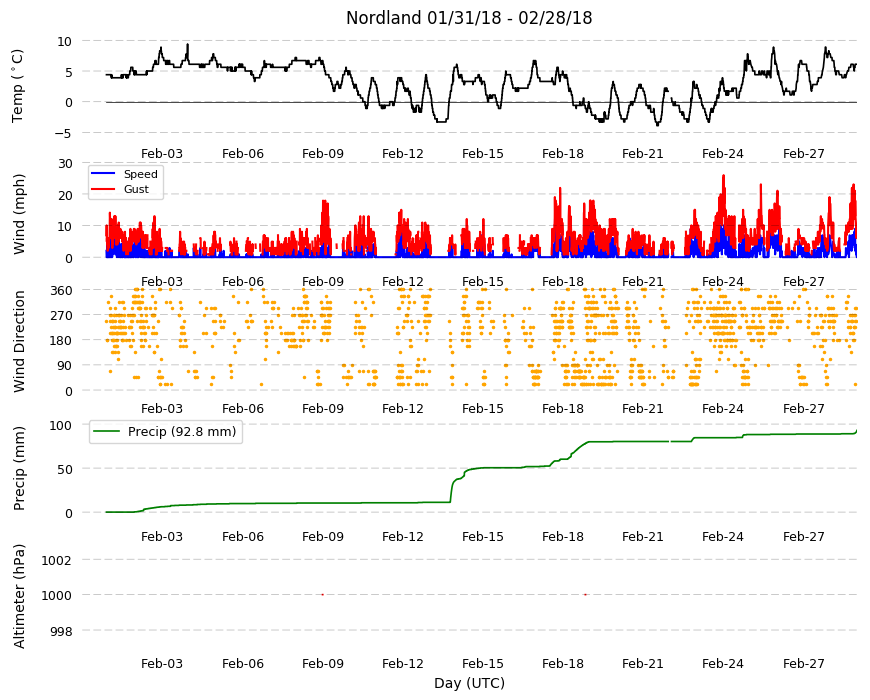Image resolution: width=870 pixels, height=700 pixels.
Task: Click the 1002 tick on the altimeter axis
Action: [x=57, y=560]
